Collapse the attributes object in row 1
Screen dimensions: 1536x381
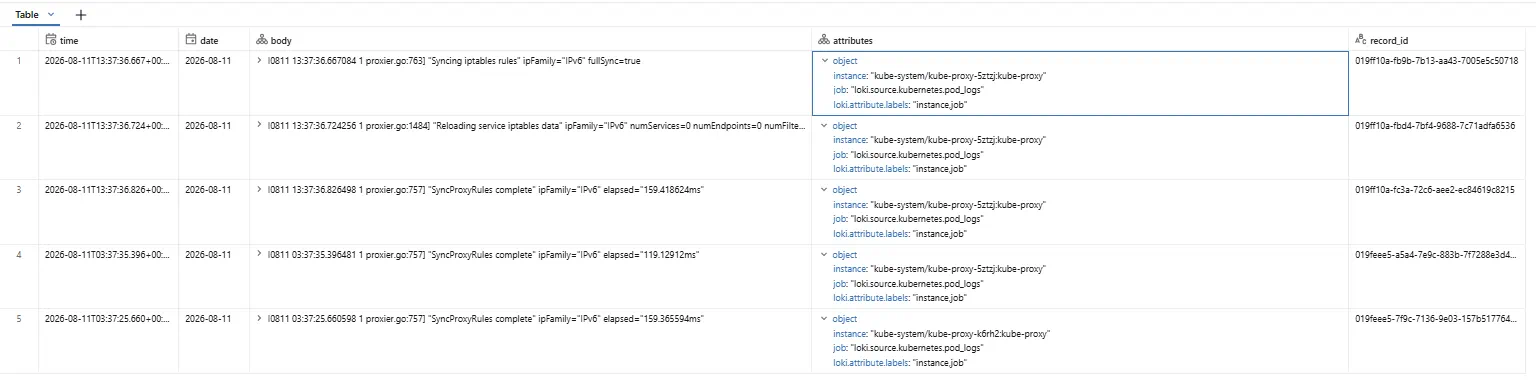point(824,61)
